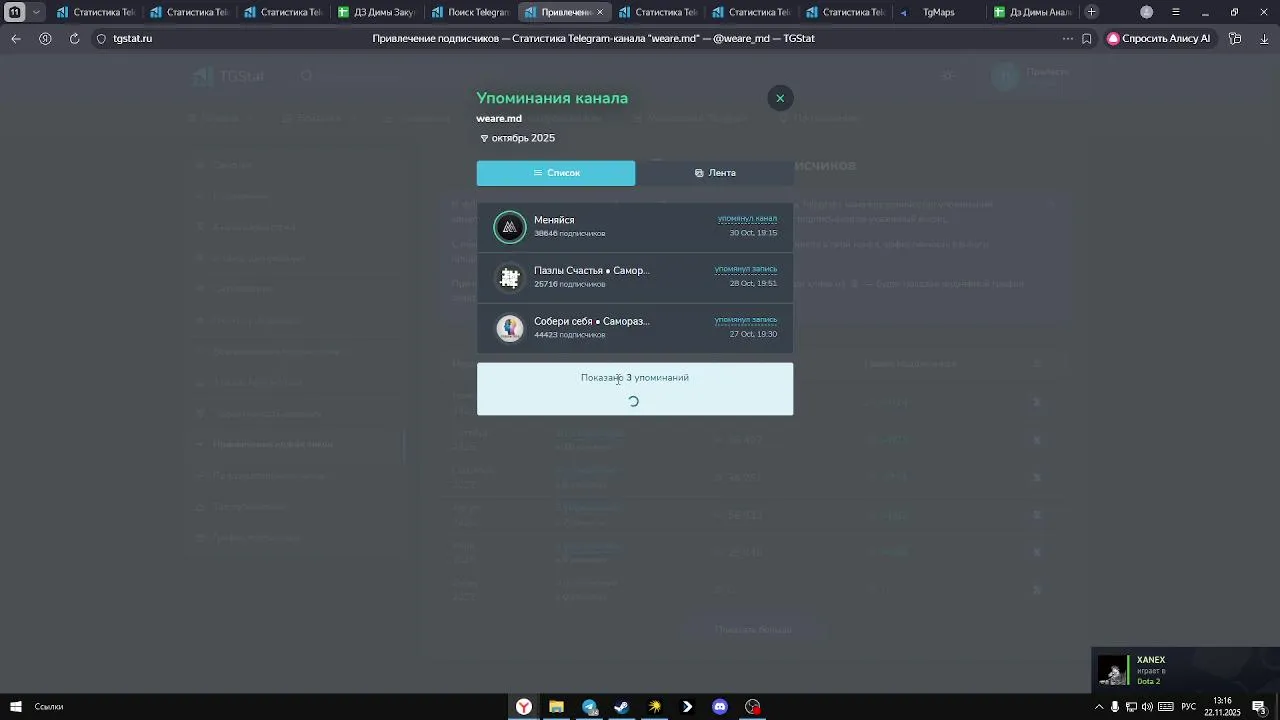This screenshot has width=1280, height=720.
Task: Open the Меняйся channel name
Action: [x=554, y=220]
